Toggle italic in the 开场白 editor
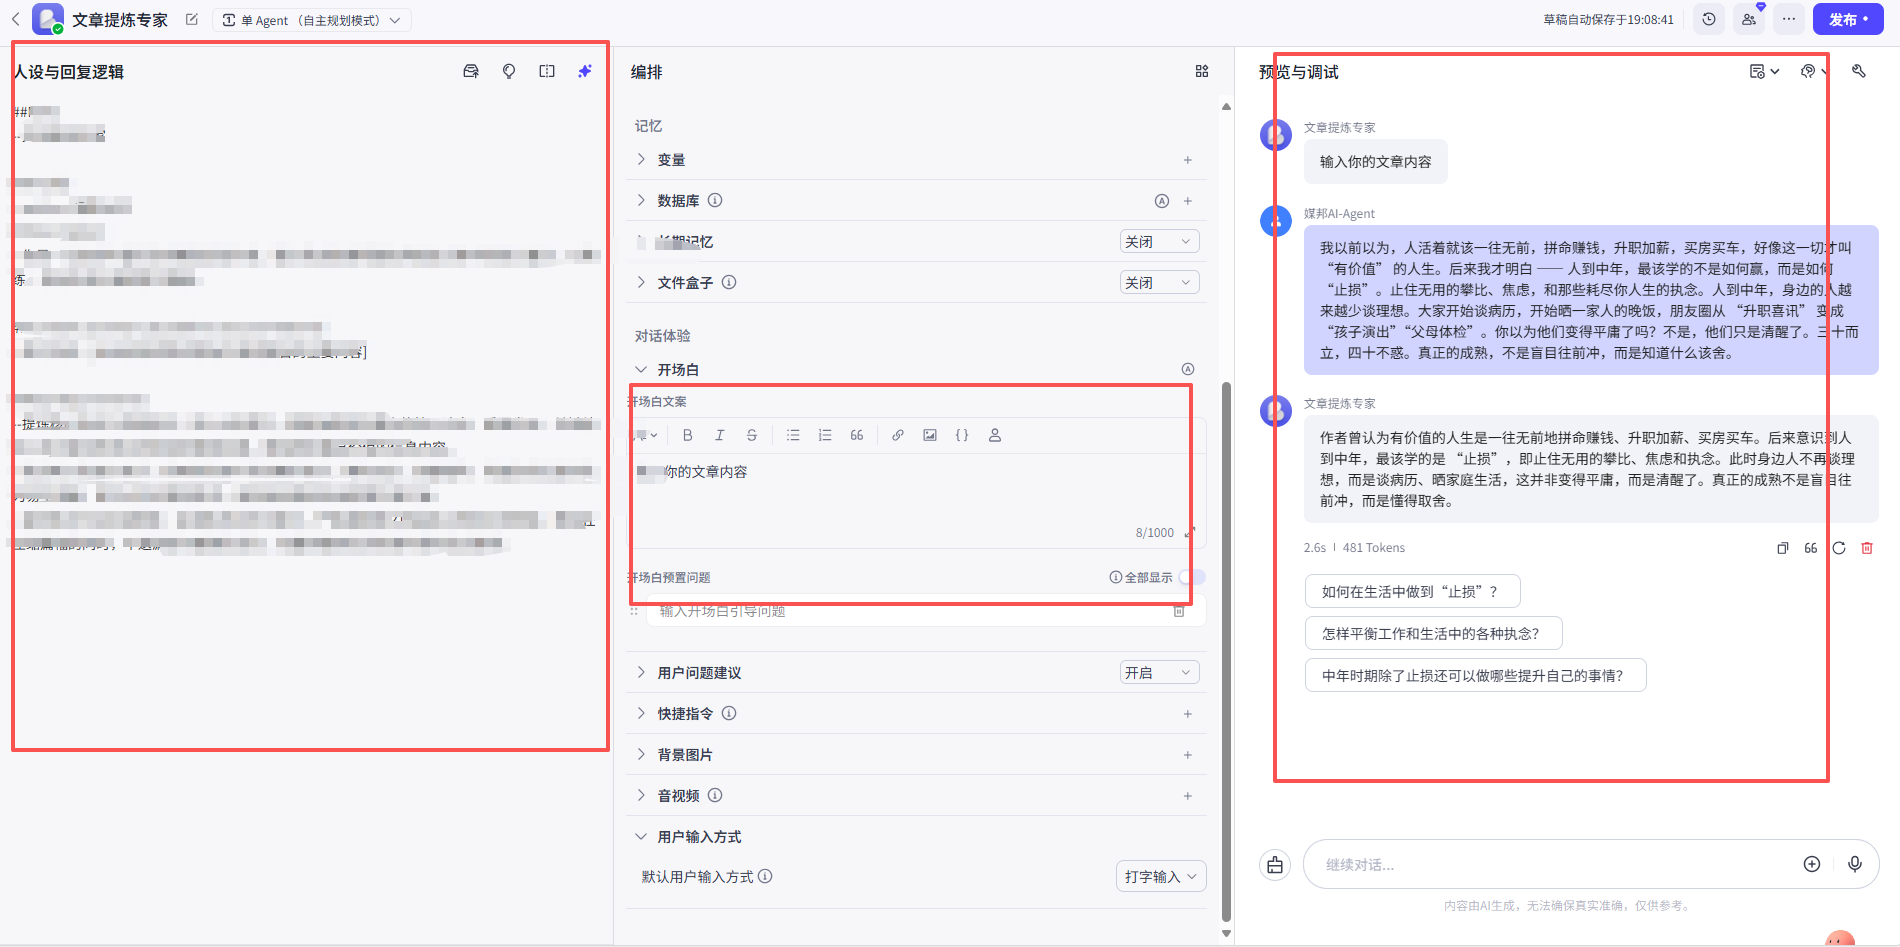1900x947 pixels. [x=719, y=435]
